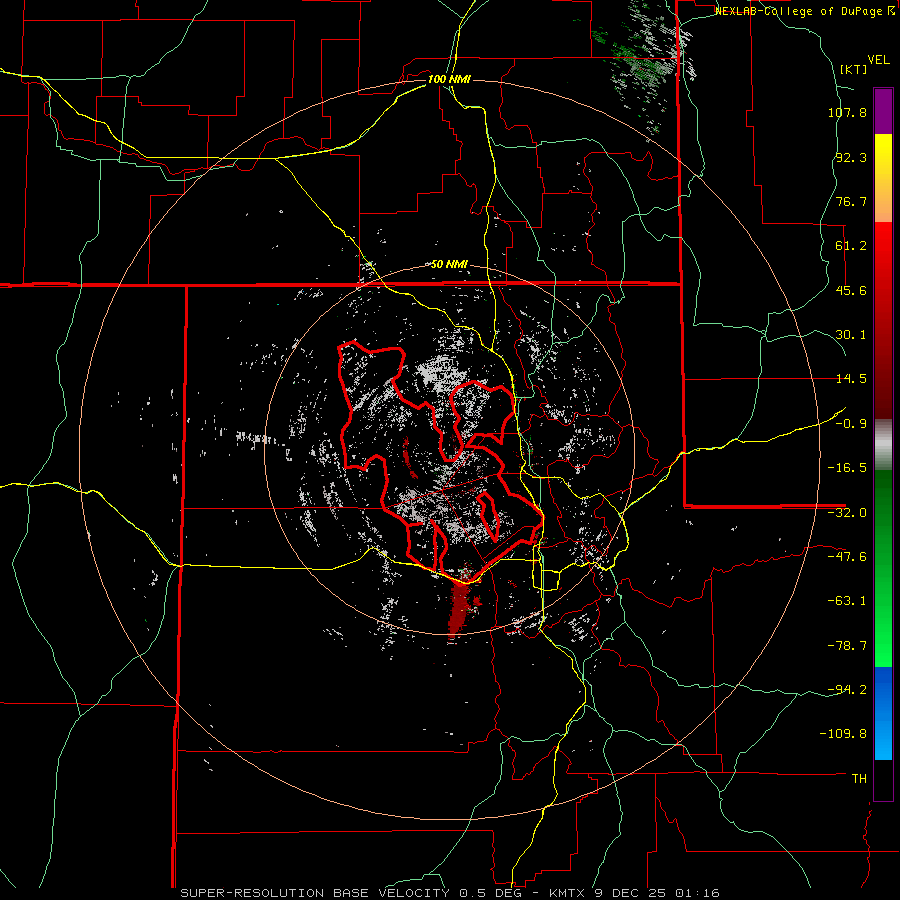Image resolution: width=900 pixels, height=900 pixels.
Task: Click the -78.7 velocity scale value
Action: point(847,646)
